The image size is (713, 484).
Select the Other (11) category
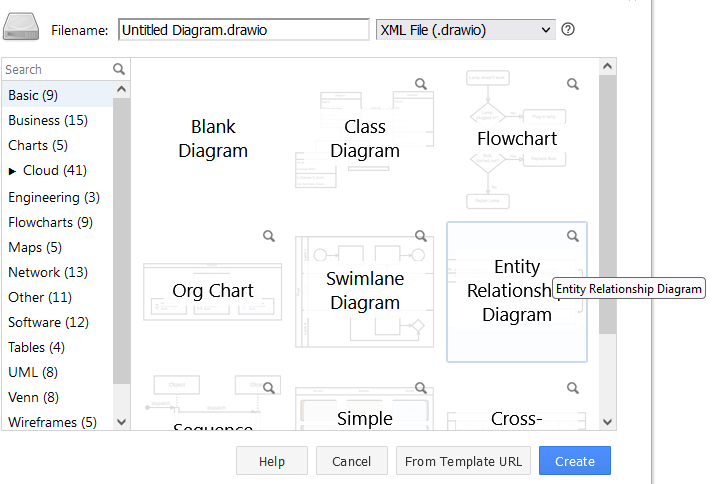(x=57, y=297)
